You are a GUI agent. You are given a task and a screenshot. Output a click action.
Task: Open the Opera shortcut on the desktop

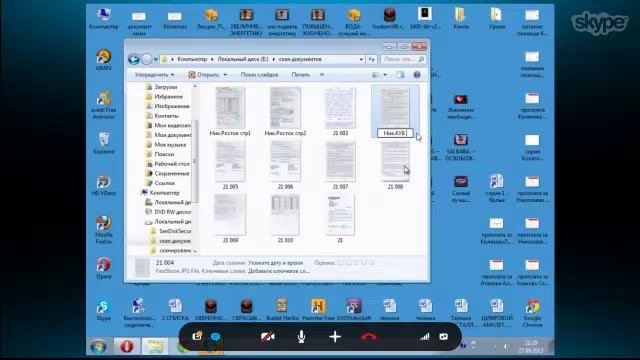click(x=104, y=269)
